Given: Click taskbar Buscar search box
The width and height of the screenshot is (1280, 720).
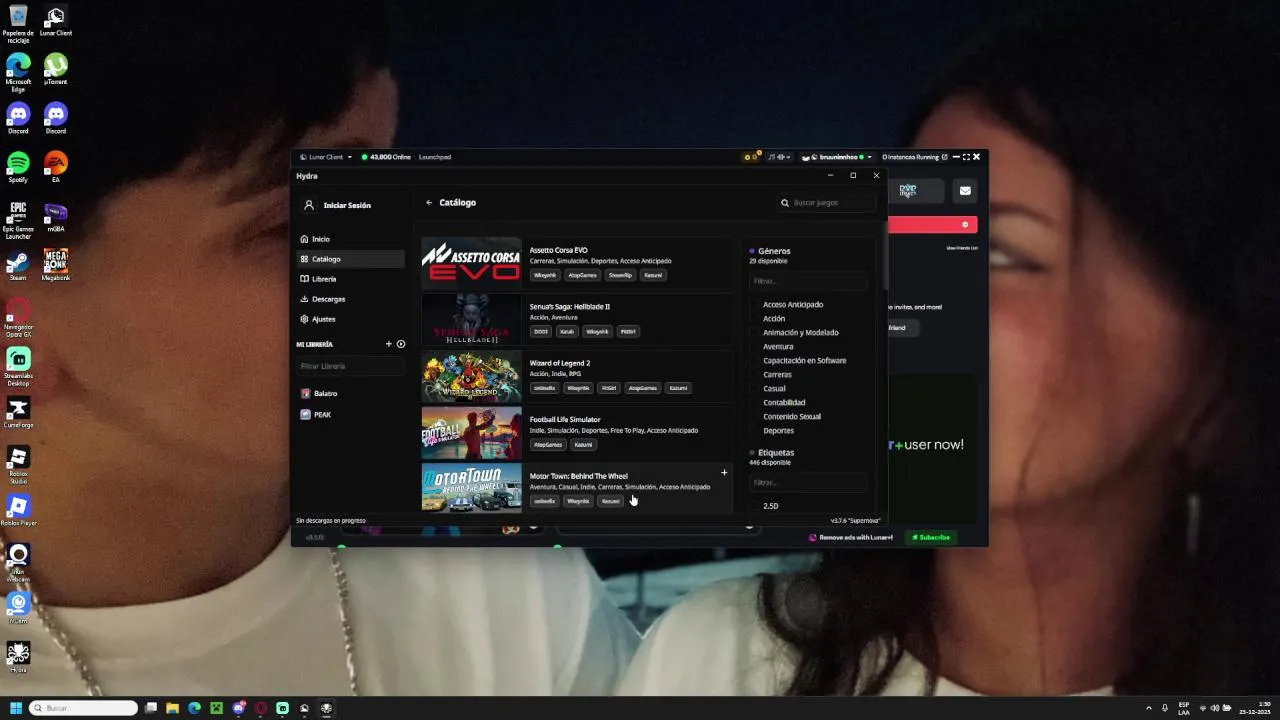Looking at the screenshot, I should tap(84, 708).
